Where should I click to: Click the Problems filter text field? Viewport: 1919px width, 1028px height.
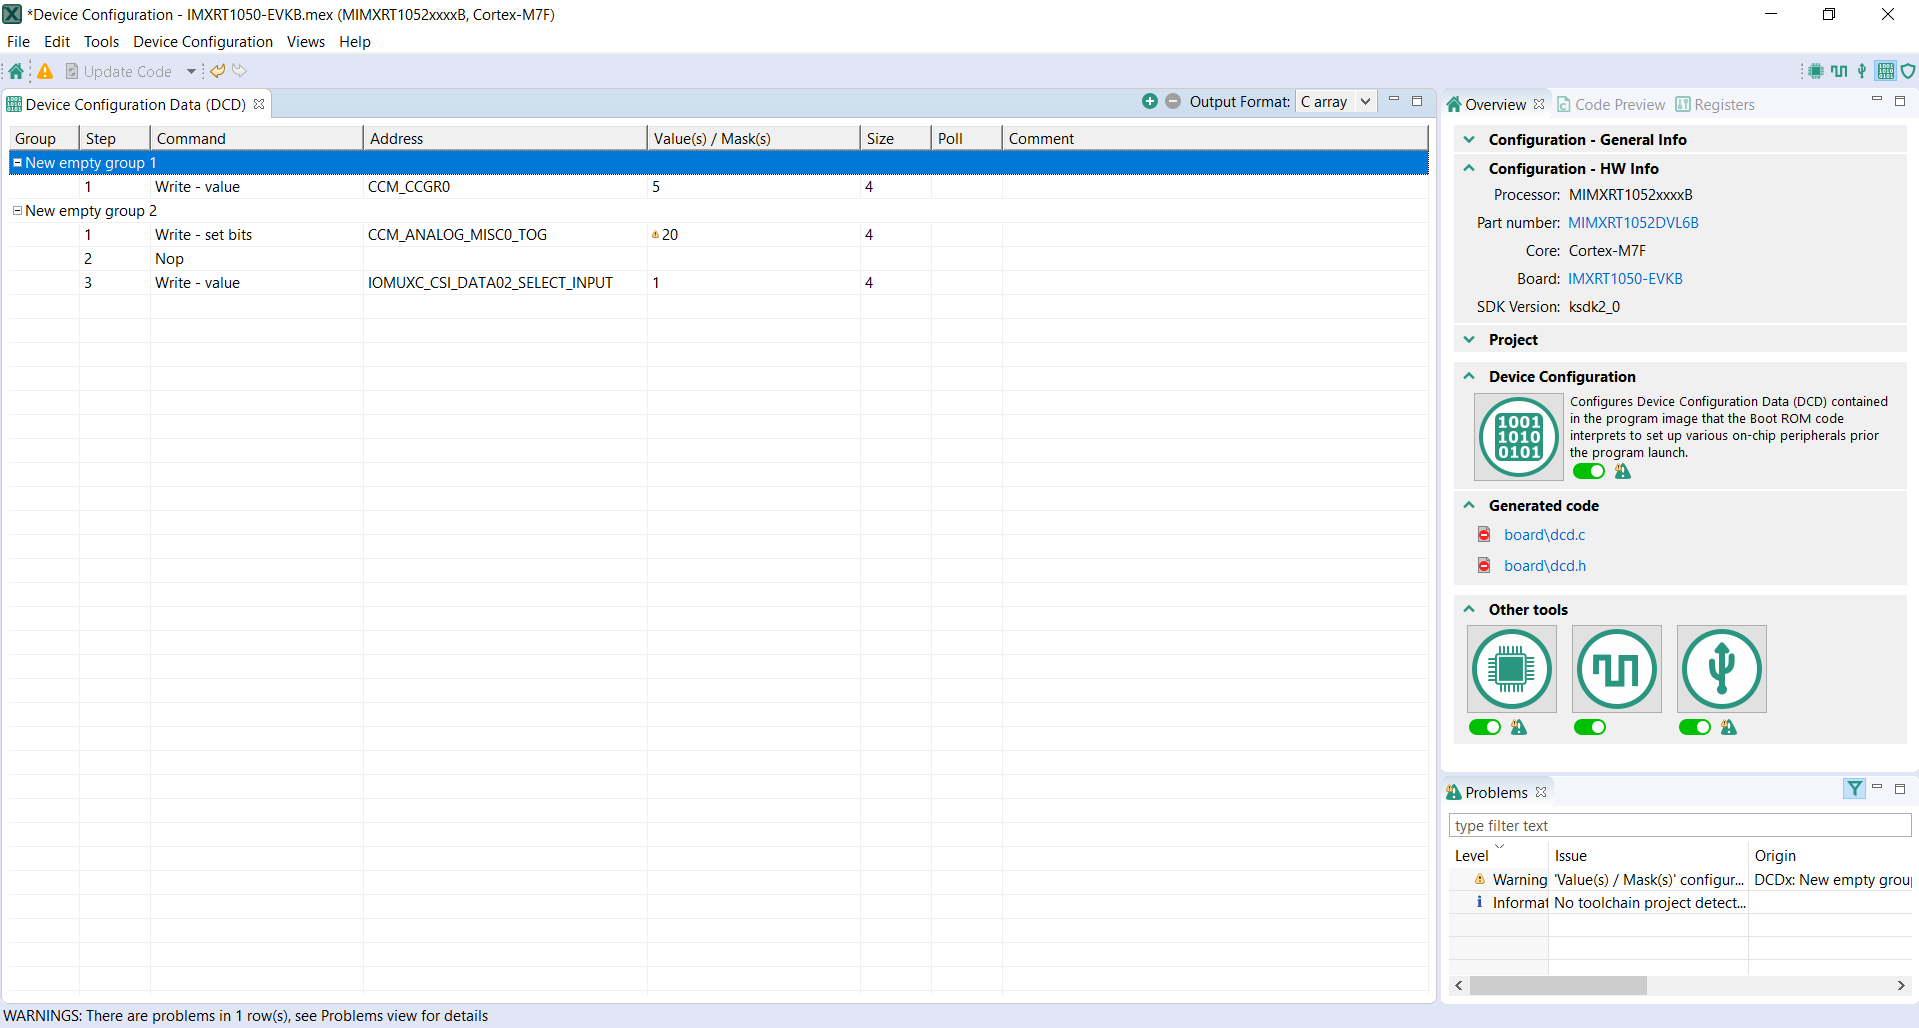click(1680, 825)
